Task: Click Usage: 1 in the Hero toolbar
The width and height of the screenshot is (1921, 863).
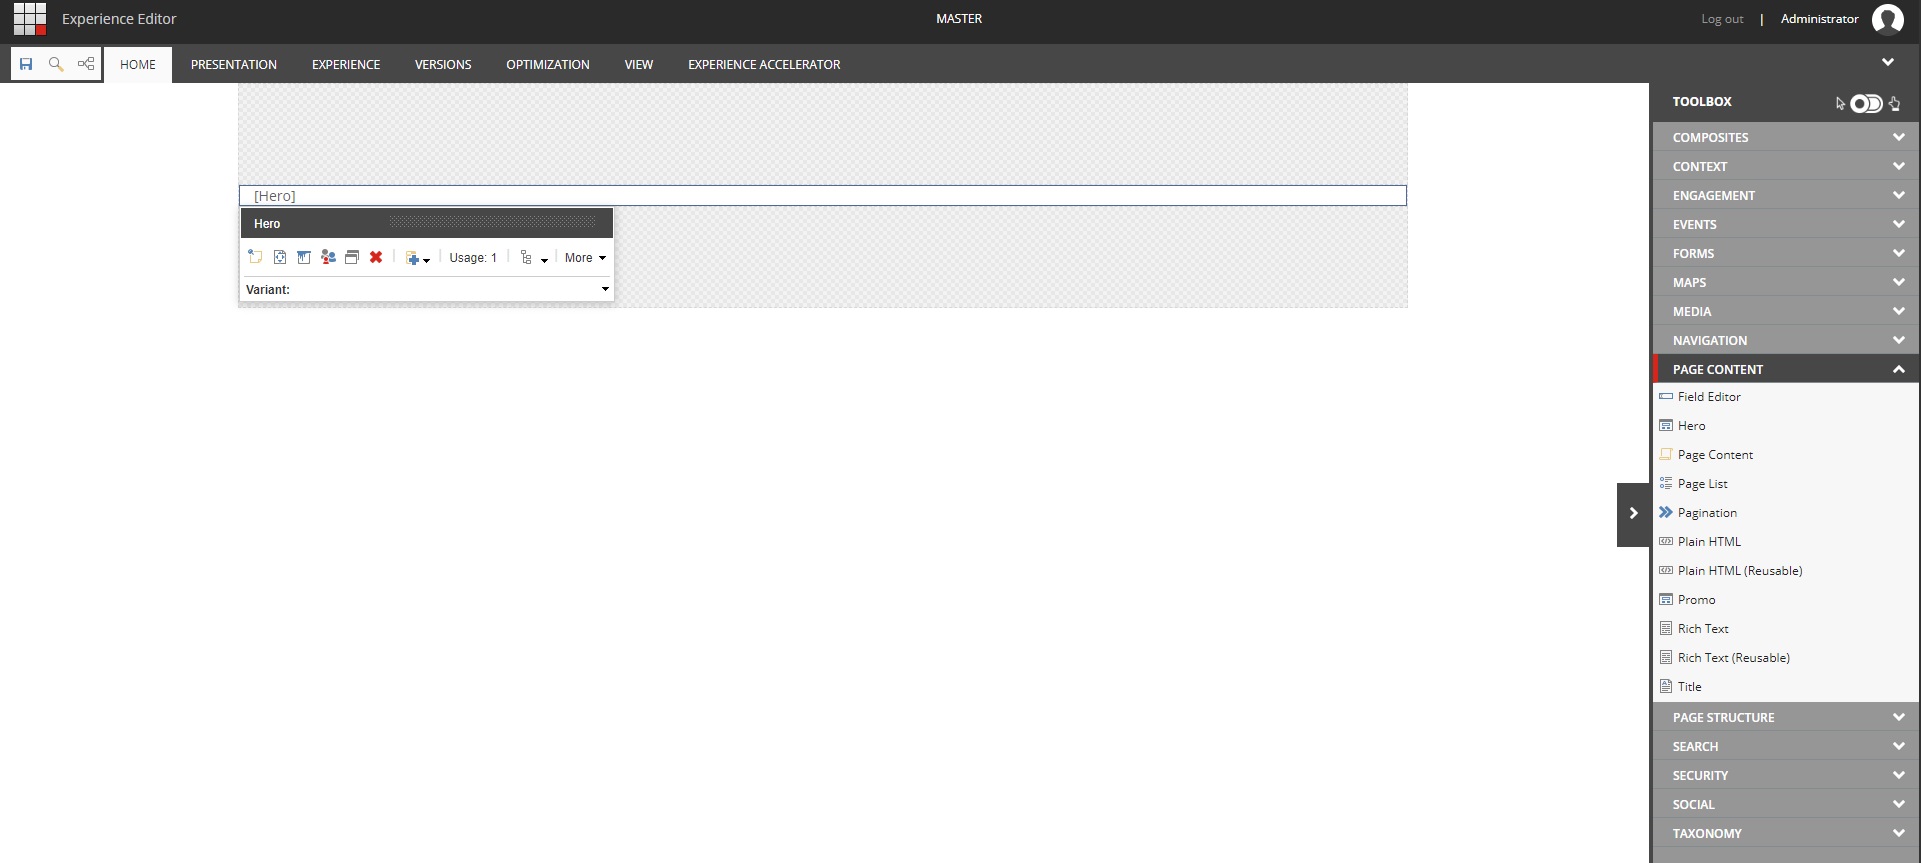Action: coord(473,258)
